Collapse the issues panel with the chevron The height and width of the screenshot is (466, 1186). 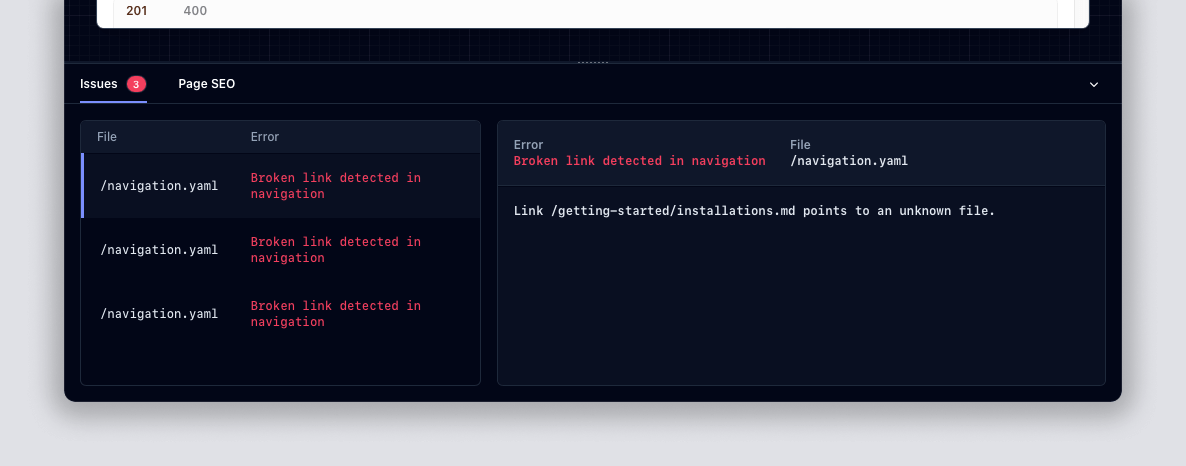click(1093, 85)
